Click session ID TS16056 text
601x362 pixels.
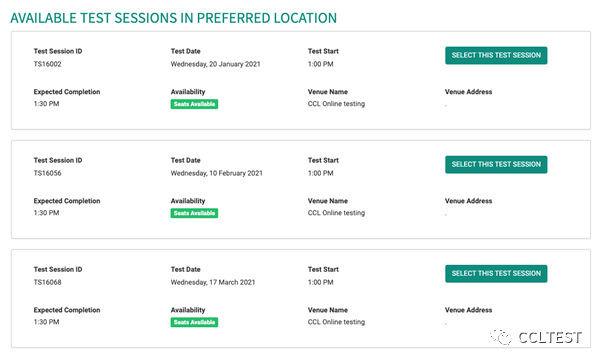[x=48, y=173]
